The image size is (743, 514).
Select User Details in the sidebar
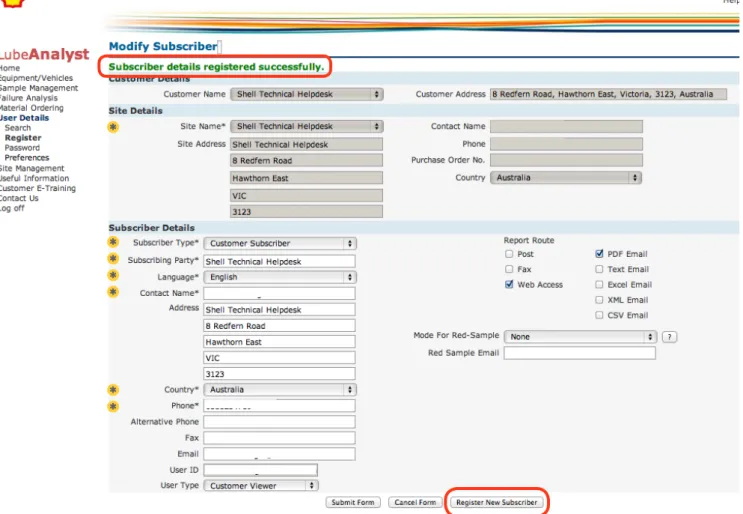(x=24, y=118)
